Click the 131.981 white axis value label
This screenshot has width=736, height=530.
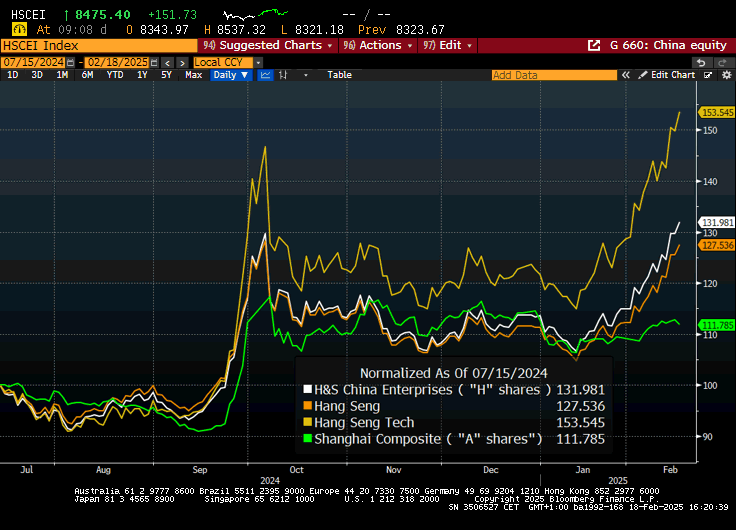click(x=717, y=223)
